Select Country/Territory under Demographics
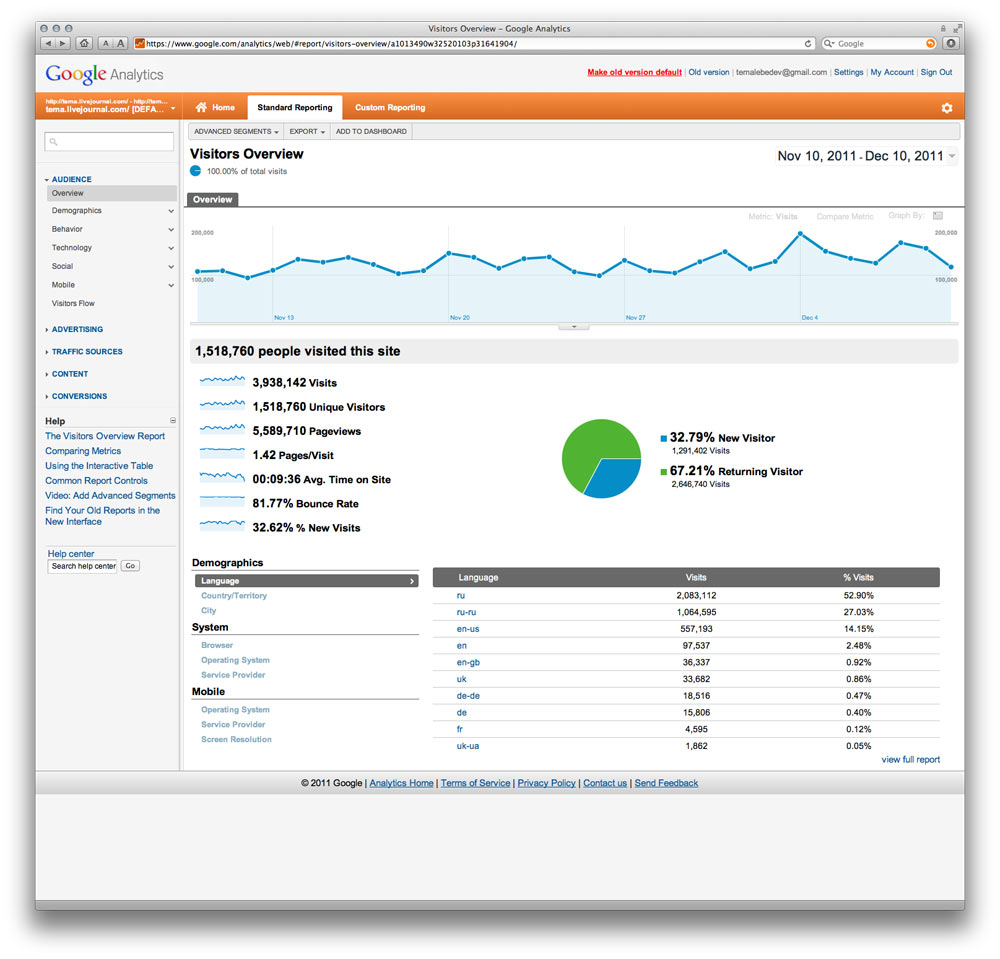Screen dimensions: 1000x959 (x=234, y=596)
